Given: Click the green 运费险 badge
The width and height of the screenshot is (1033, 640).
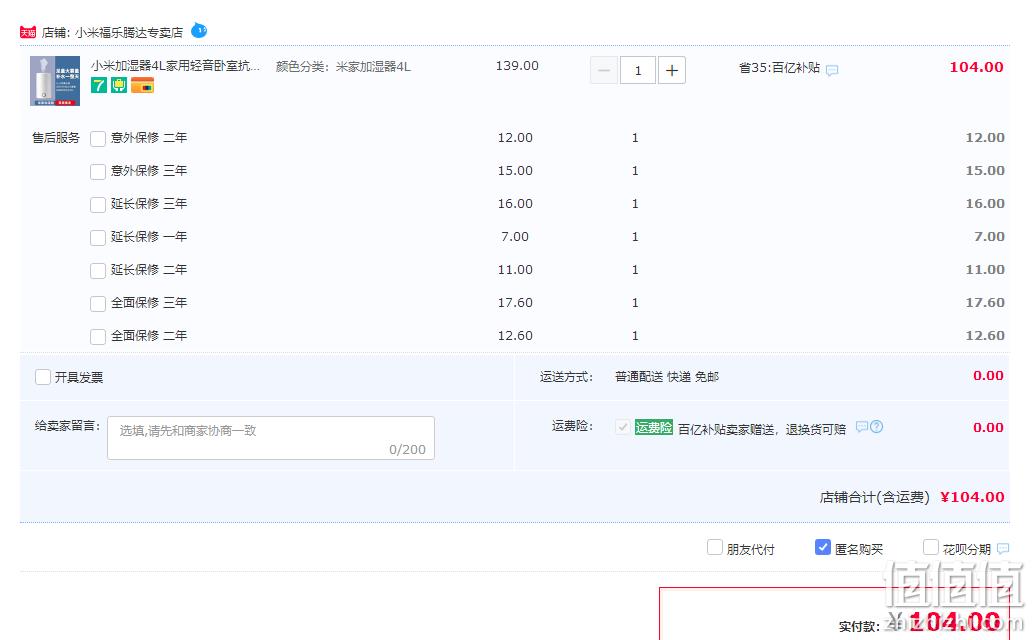Looking at the screenshot, I should tap(654, 427).
